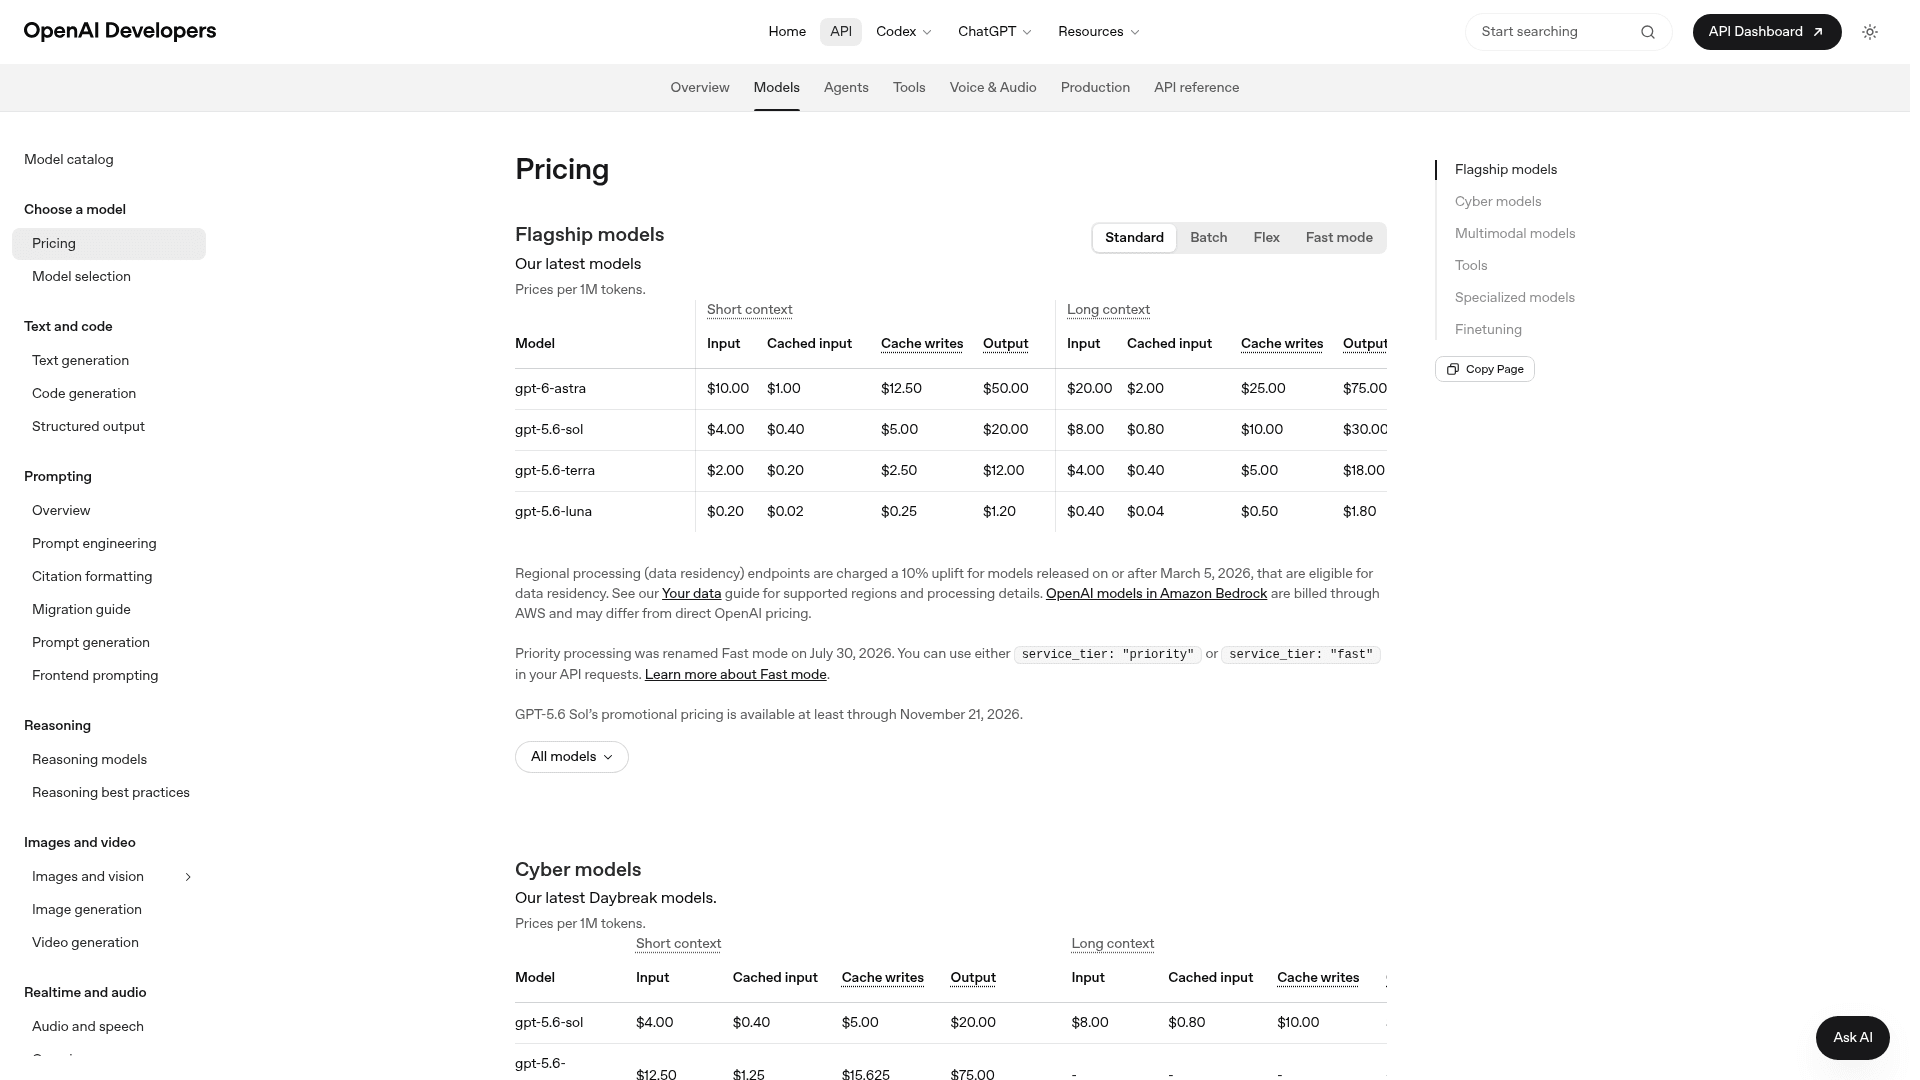Expand the ChatGPT dropdown menu
The height and width of the screenshot is (1080, 1920).
click(x=994, y=32)
